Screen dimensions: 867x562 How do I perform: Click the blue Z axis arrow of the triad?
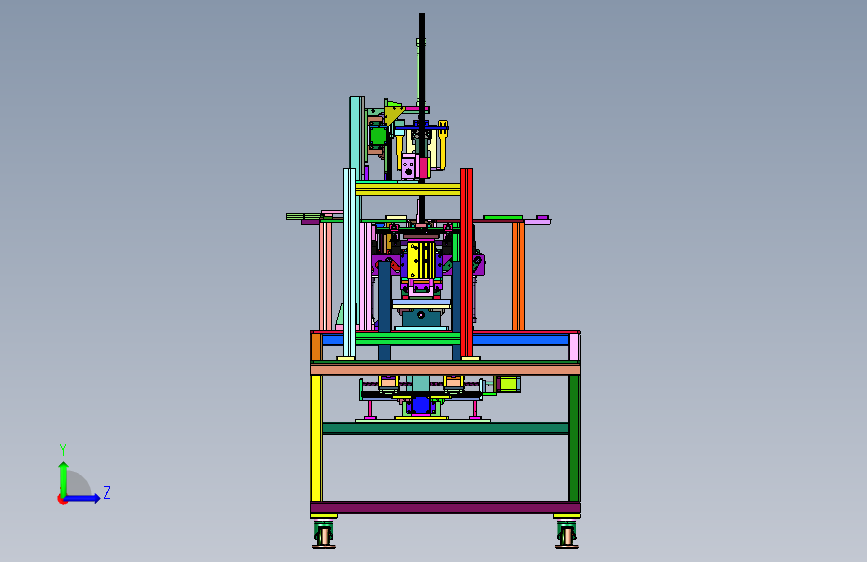[83, 498]
